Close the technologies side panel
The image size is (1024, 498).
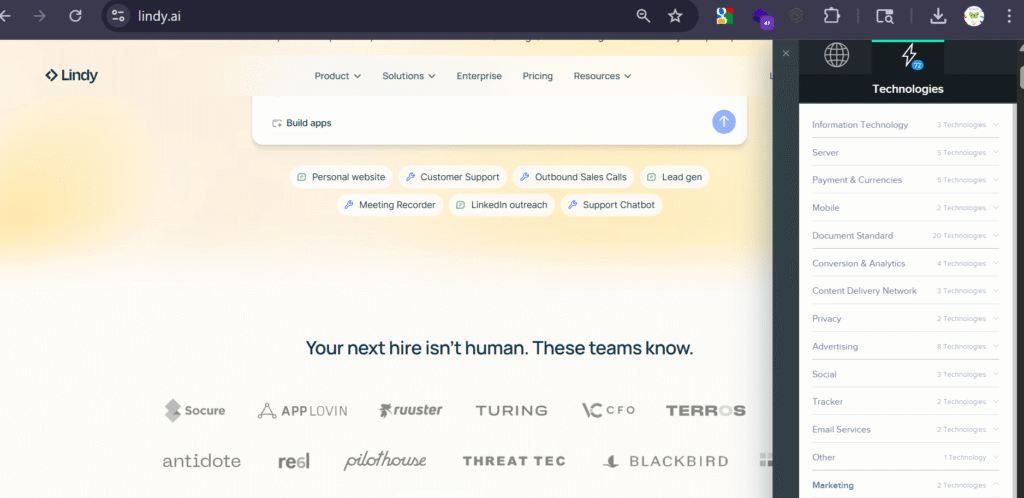pos(786,53)
